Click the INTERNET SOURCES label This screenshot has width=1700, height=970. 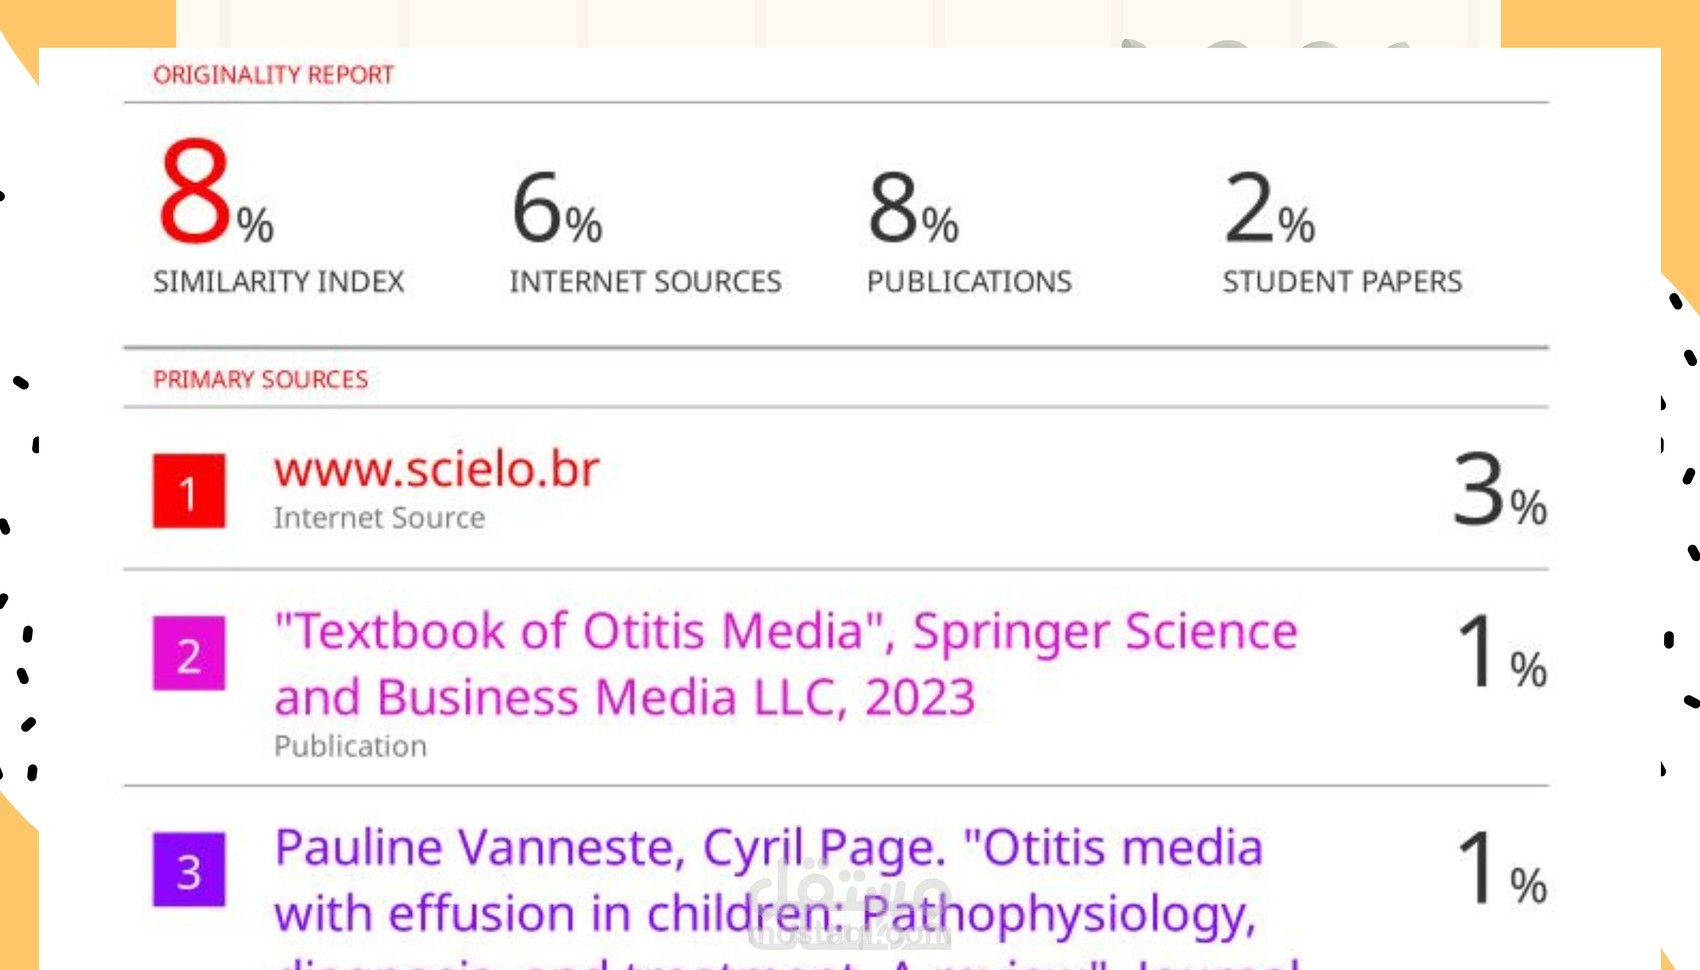tap(645, 282)
